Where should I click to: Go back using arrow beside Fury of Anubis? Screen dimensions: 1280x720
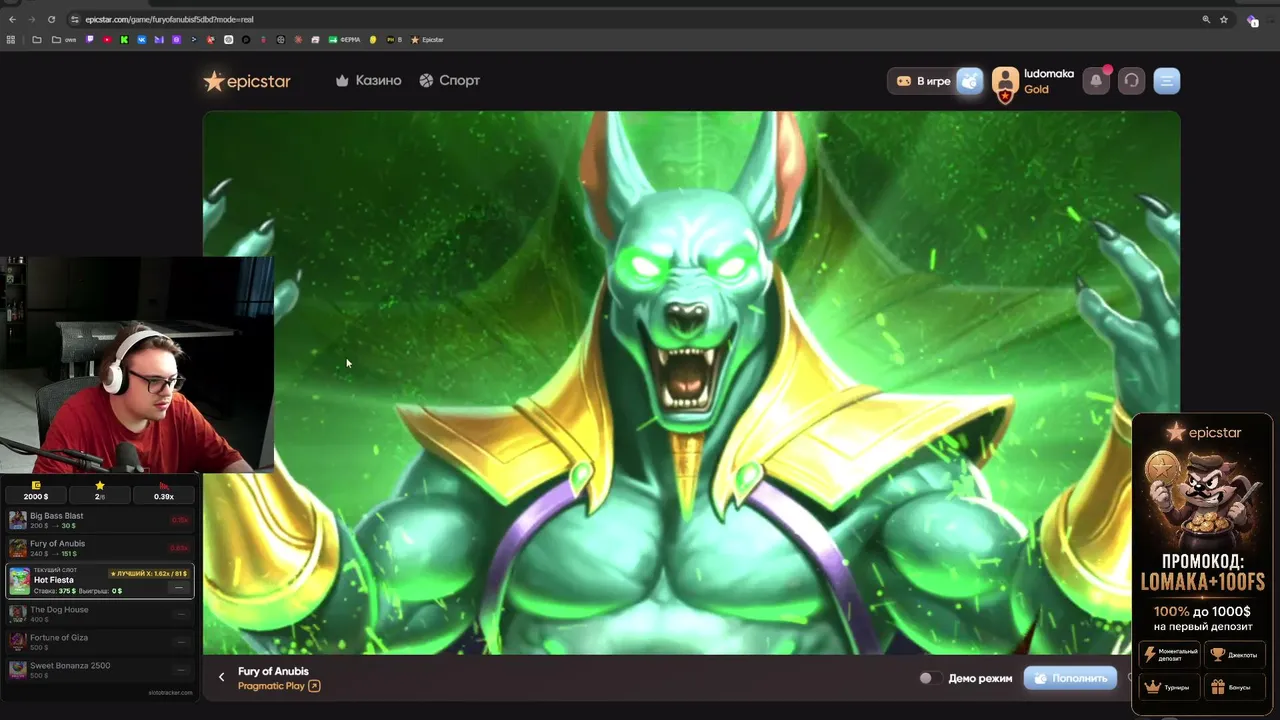point(222,677)
